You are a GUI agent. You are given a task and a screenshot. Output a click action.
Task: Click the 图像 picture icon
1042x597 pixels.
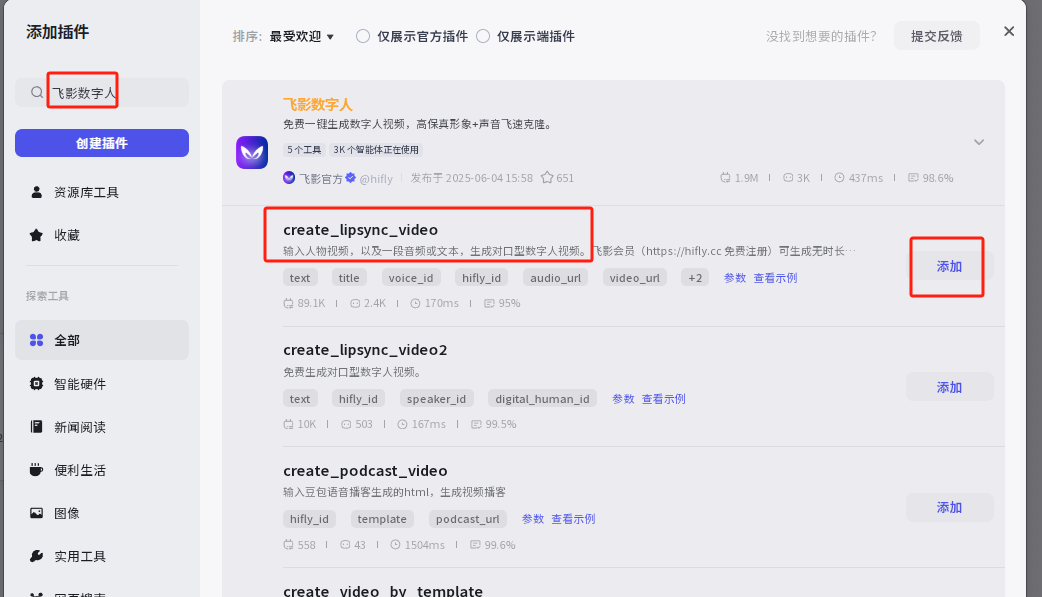click(37, 513)
